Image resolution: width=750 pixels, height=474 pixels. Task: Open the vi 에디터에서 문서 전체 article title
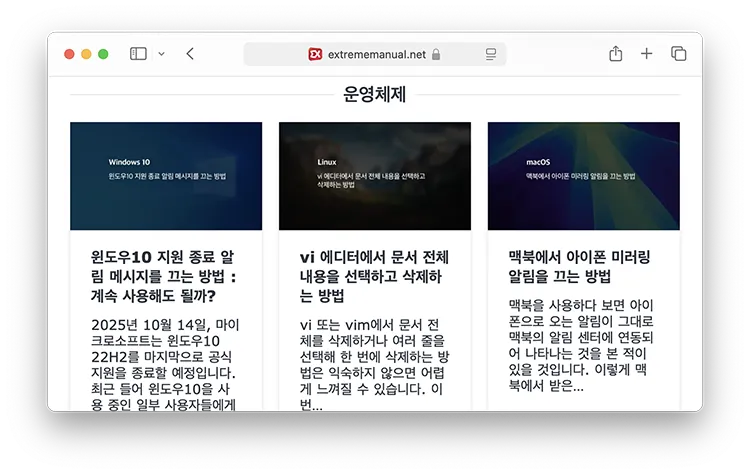(375, 276)
